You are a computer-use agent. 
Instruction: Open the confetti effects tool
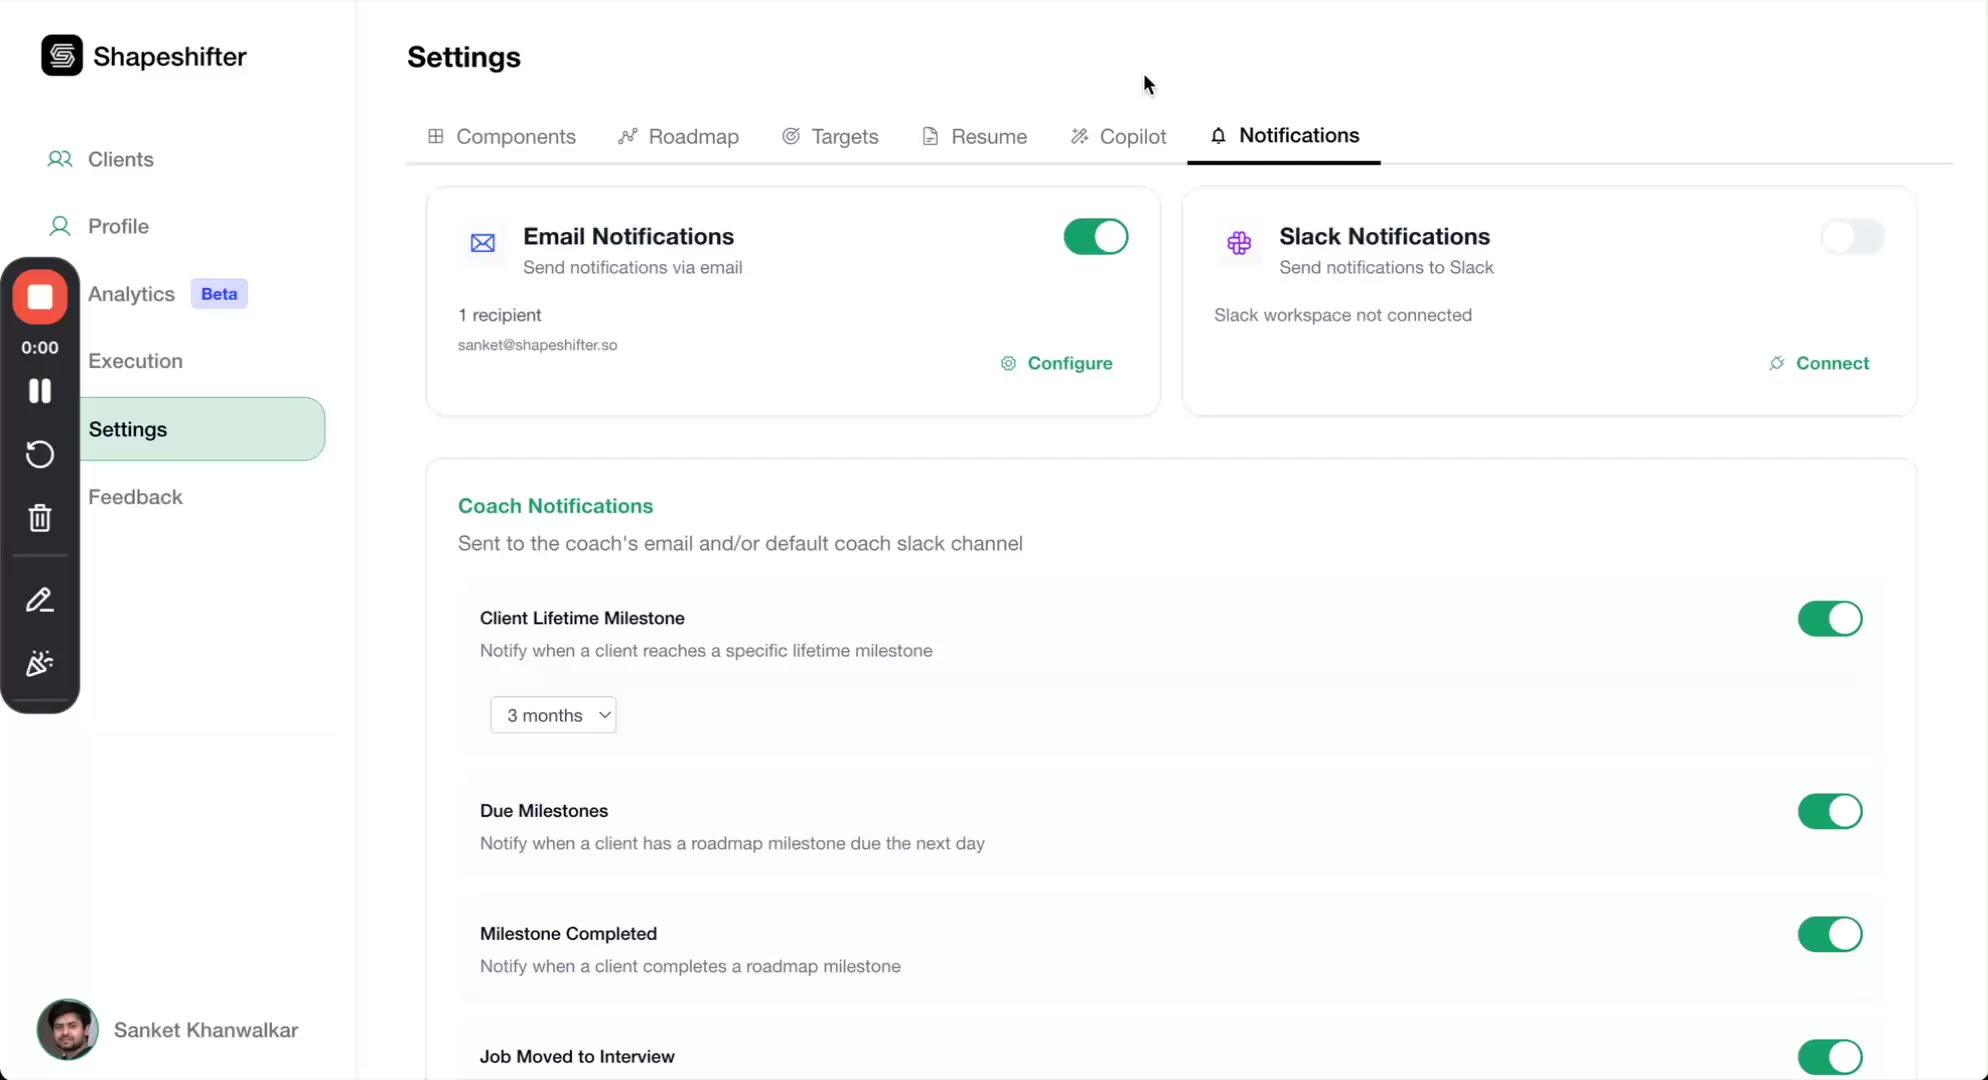pos(40,663)
